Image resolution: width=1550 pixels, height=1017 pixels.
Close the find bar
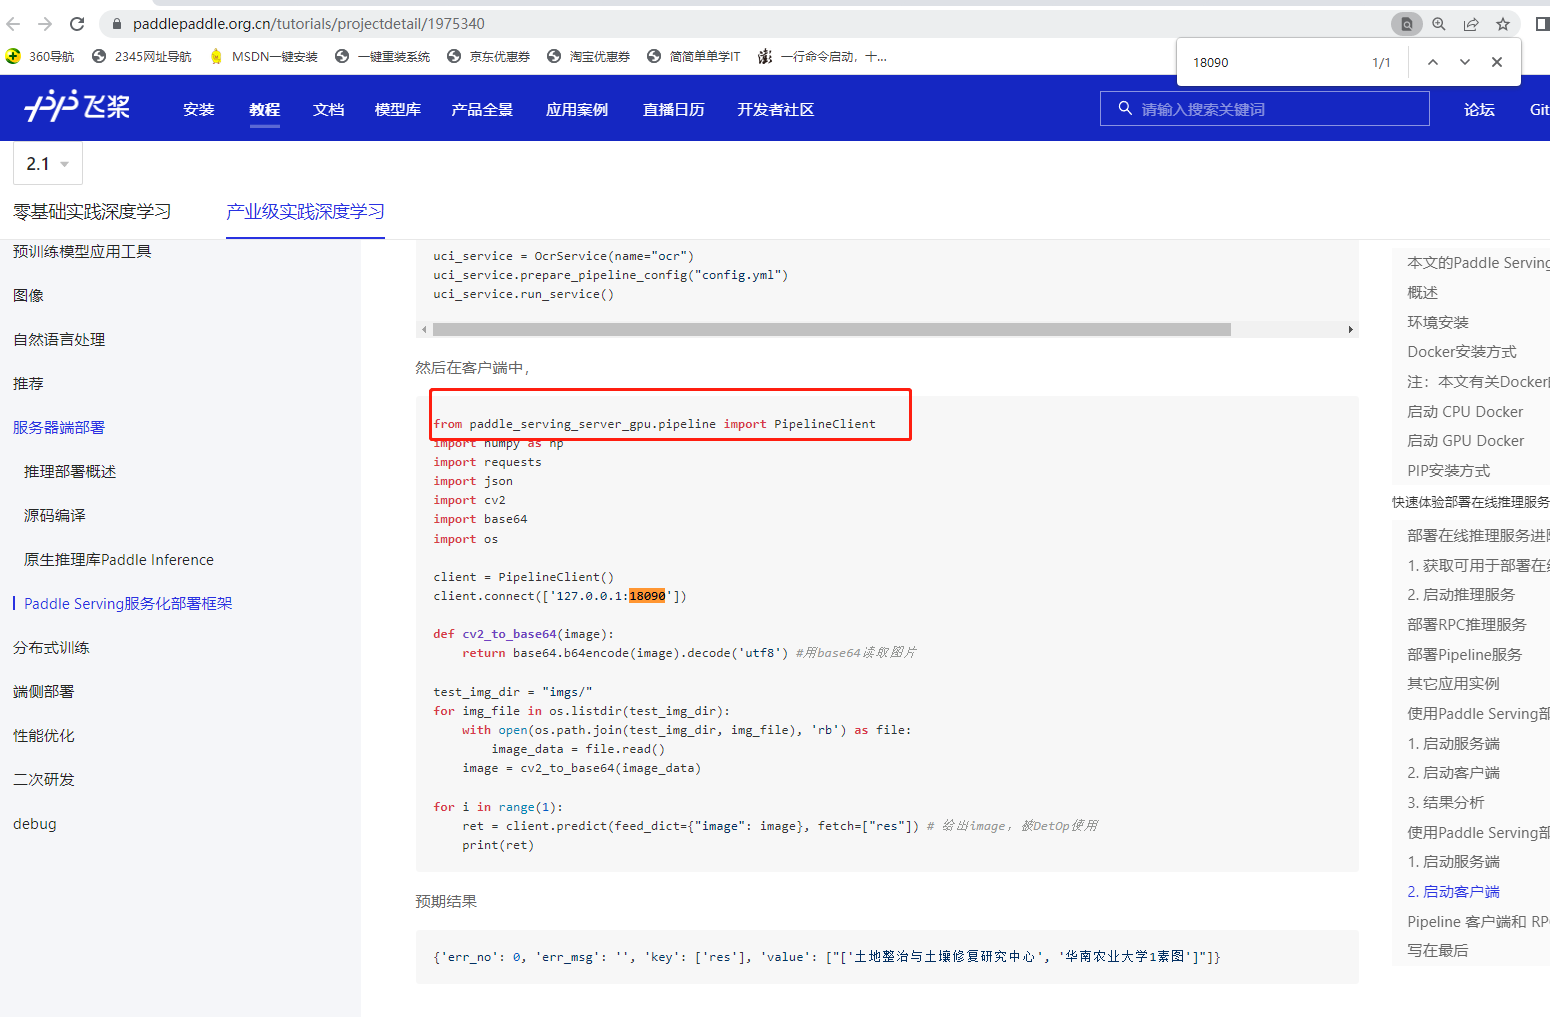click(1496, 61)
